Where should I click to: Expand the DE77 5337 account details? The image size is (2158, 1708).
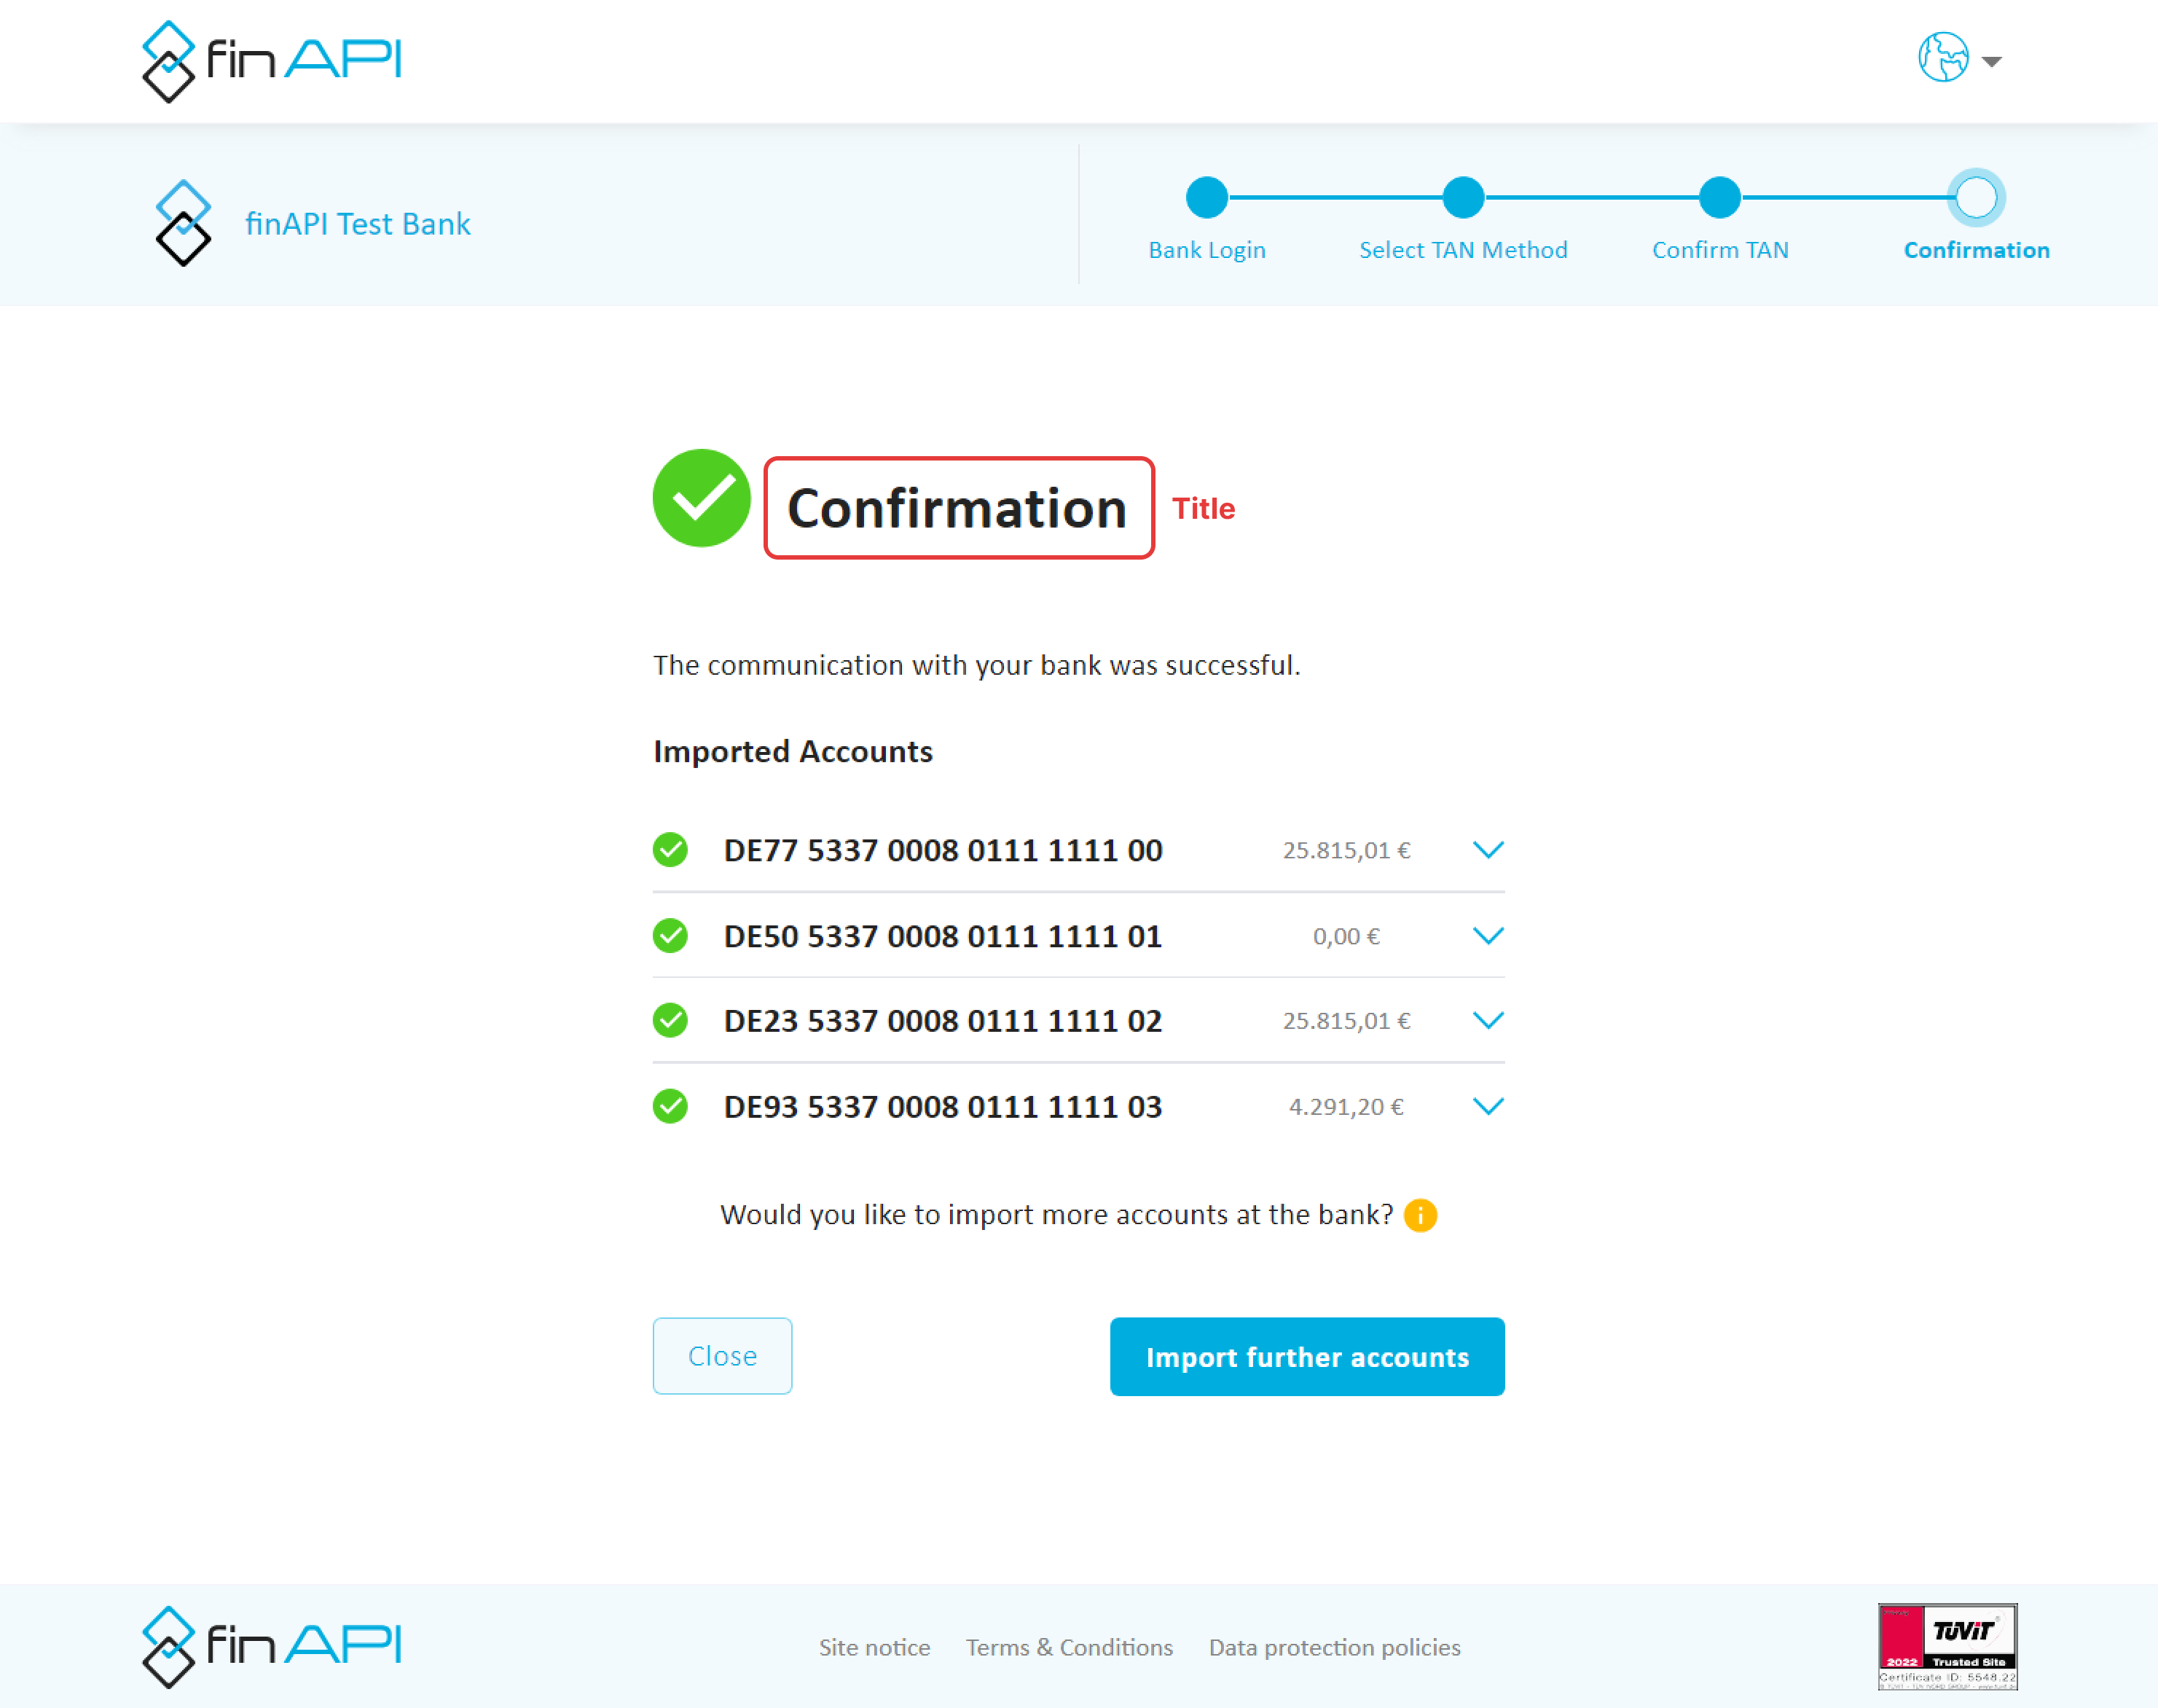(x=1488, y=850)
